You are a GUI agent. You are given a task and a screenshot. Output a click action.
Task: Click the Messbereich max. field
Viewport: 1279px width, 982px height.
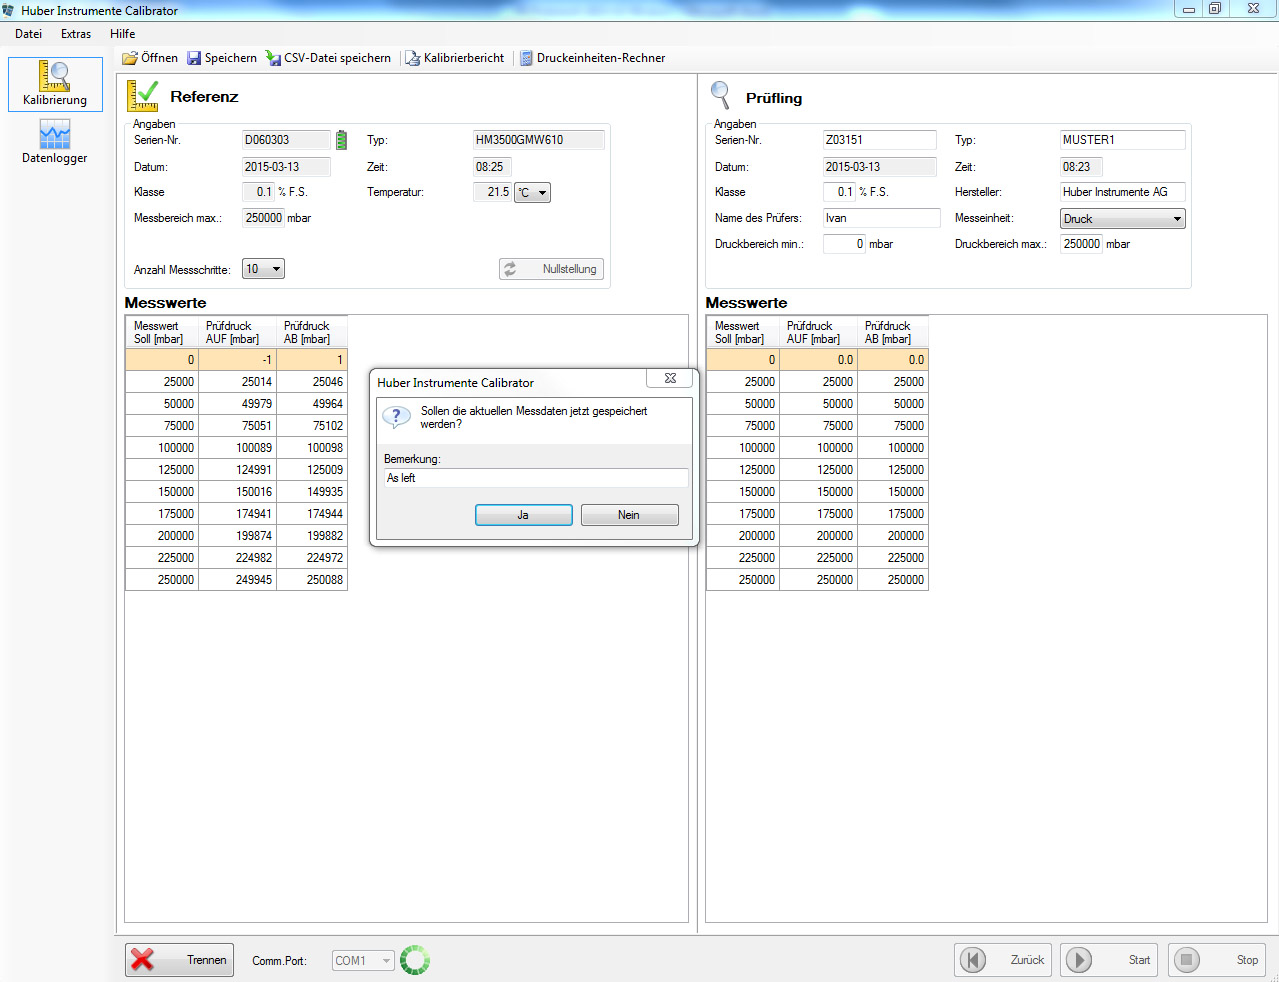[x=263, y=218]
